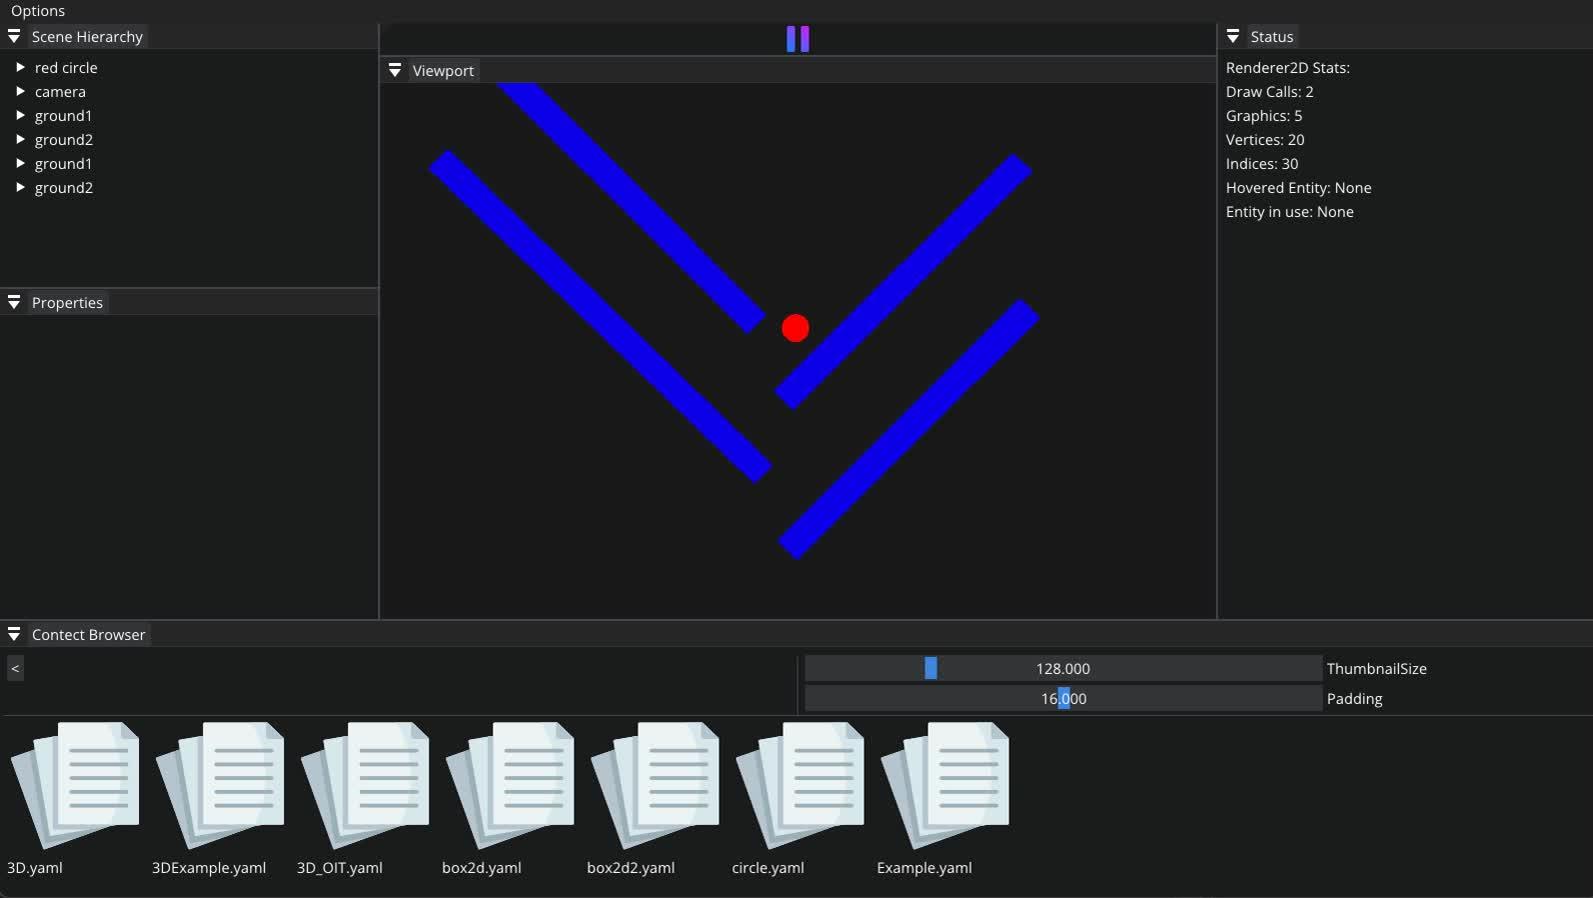
Task: Expand the first ground1 tree node
Action: [x=20, y=116]
